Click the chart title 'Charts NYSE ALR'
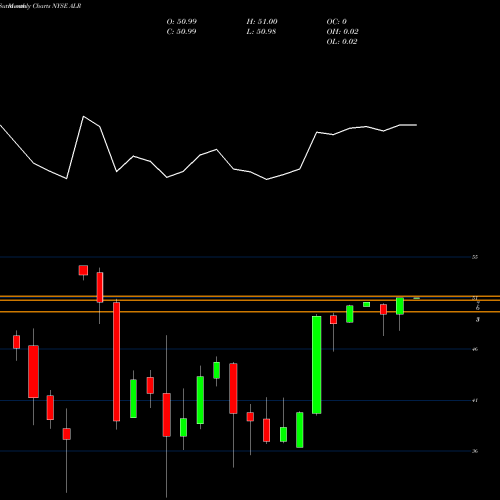 pos(57,6)
